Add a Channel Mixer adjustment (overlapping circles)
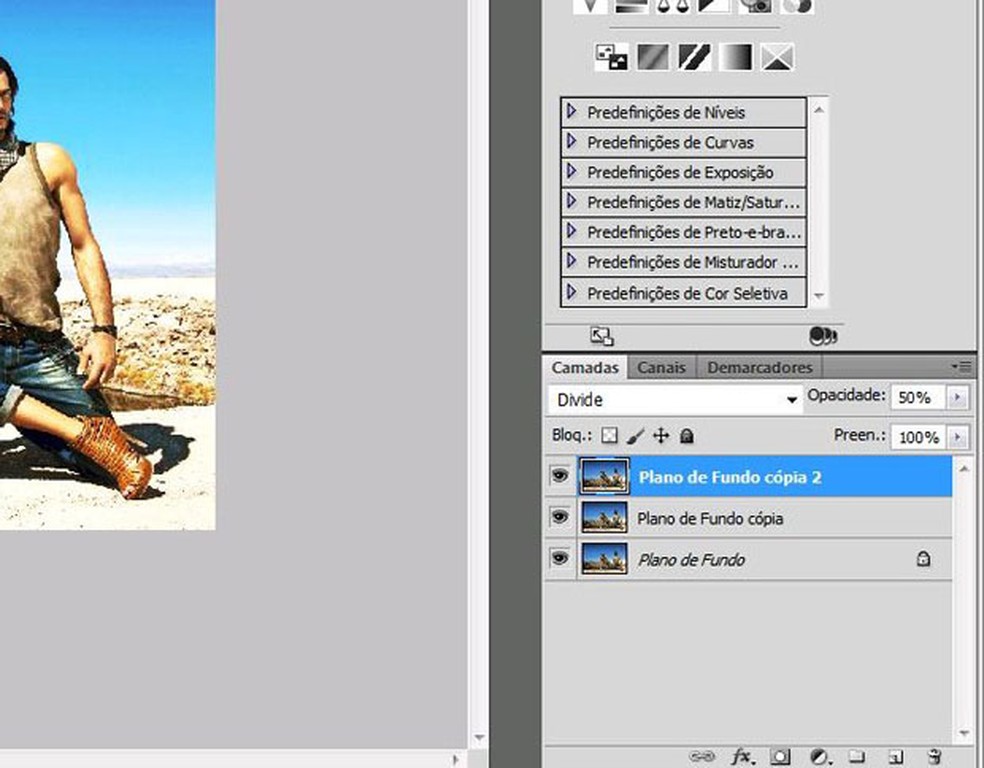Screen dimensions: 984x768 tap(797, 6)
